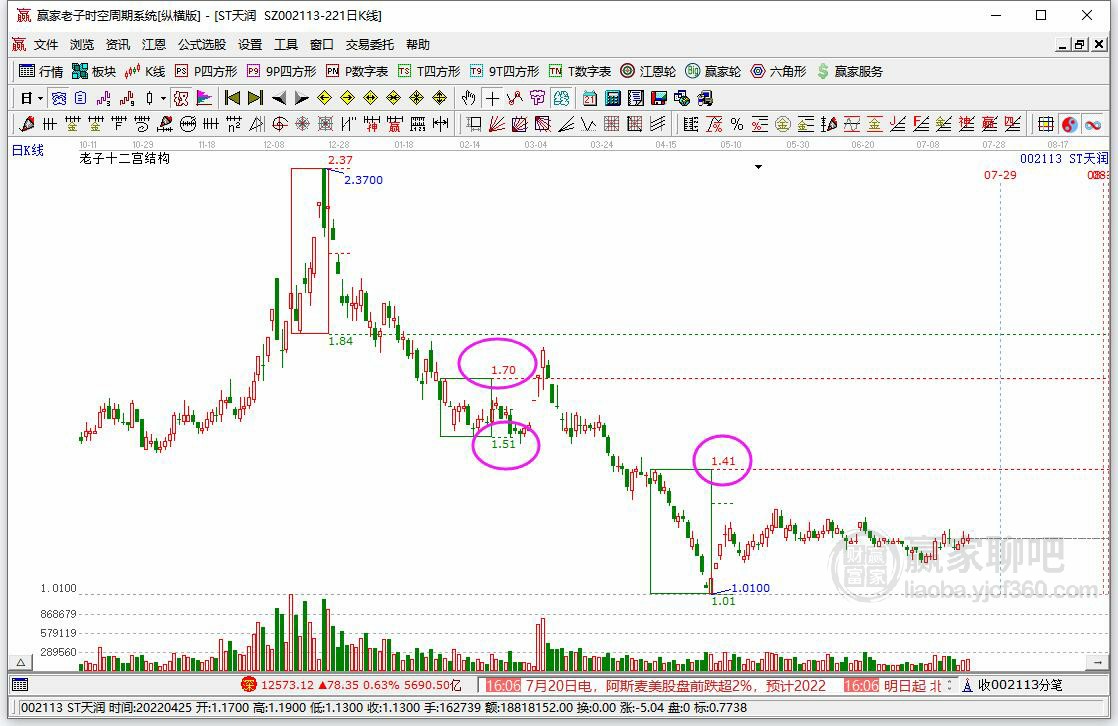Click the 1.0100 low price marker
Screen dimensions: 1118x726
(x=751, y=588)
